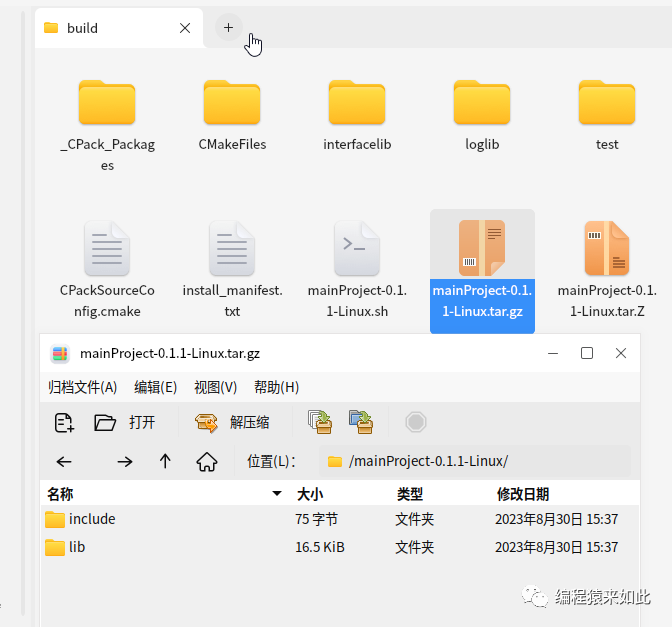
Task: Click the 解压缩 extract button
Action: tap(232, 423)
